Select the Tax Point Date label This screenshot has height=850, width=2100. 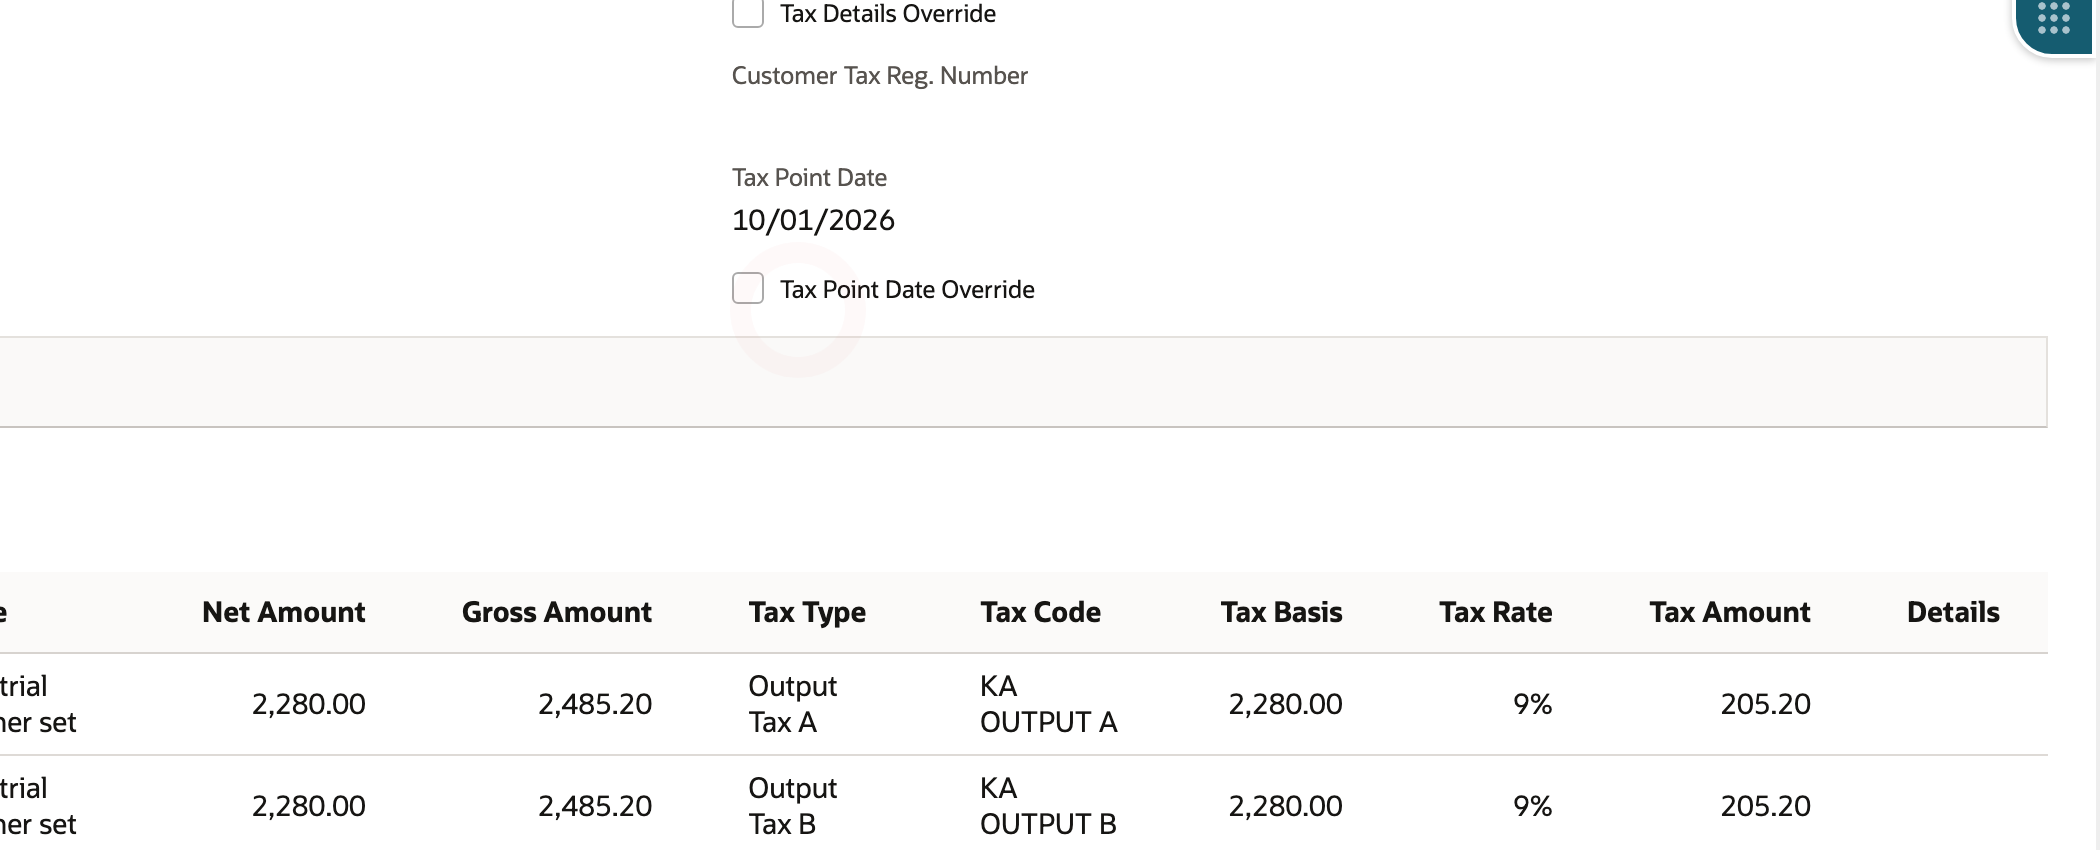pyautogui.click(x=809, y=178)
